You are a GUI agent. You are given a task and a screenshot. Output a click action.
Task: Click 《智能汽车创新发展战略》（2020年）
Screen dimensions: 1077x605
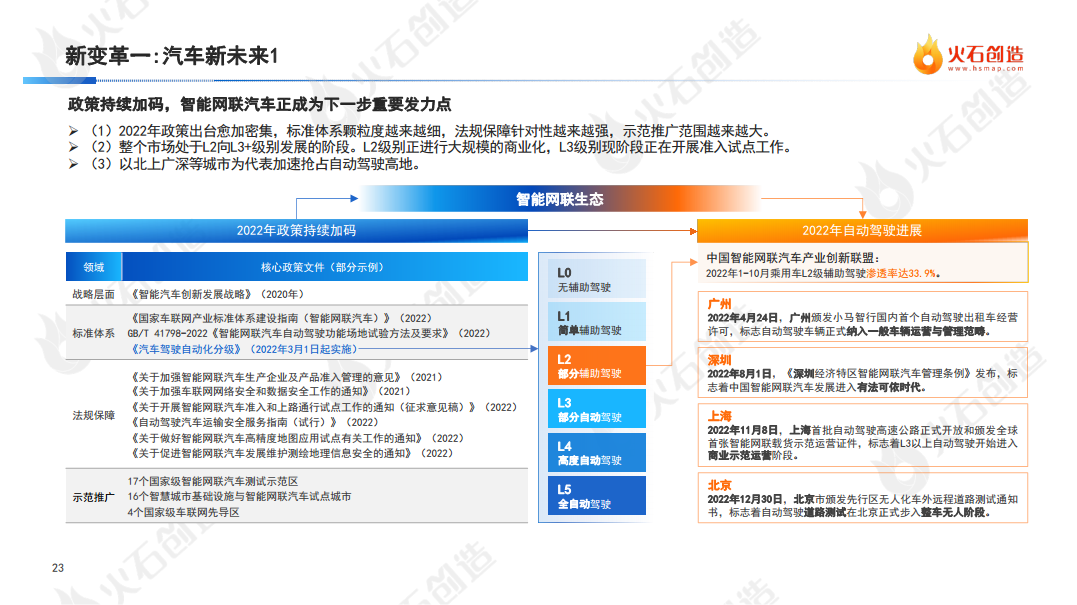coord(216,295)
